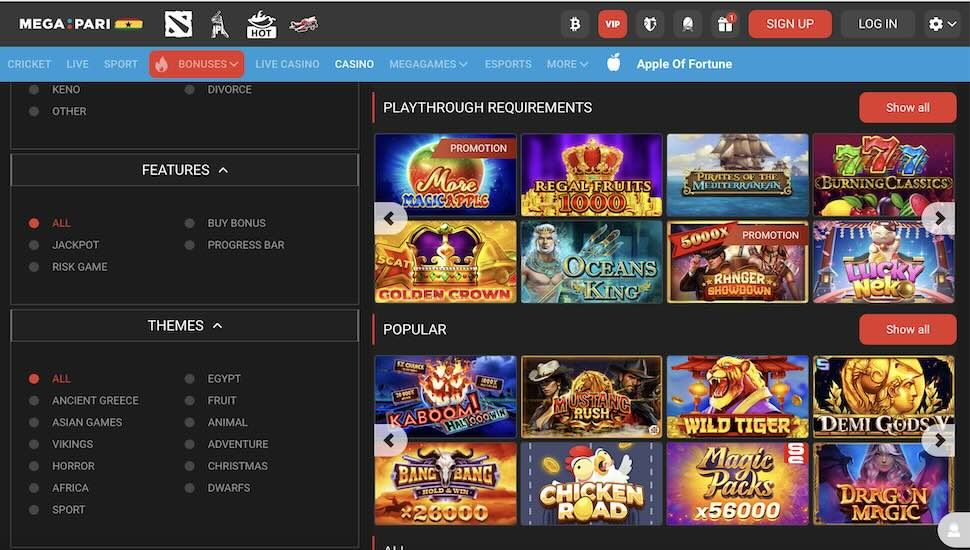
Task: Click the Sign Up button
Action: point(790,24)
